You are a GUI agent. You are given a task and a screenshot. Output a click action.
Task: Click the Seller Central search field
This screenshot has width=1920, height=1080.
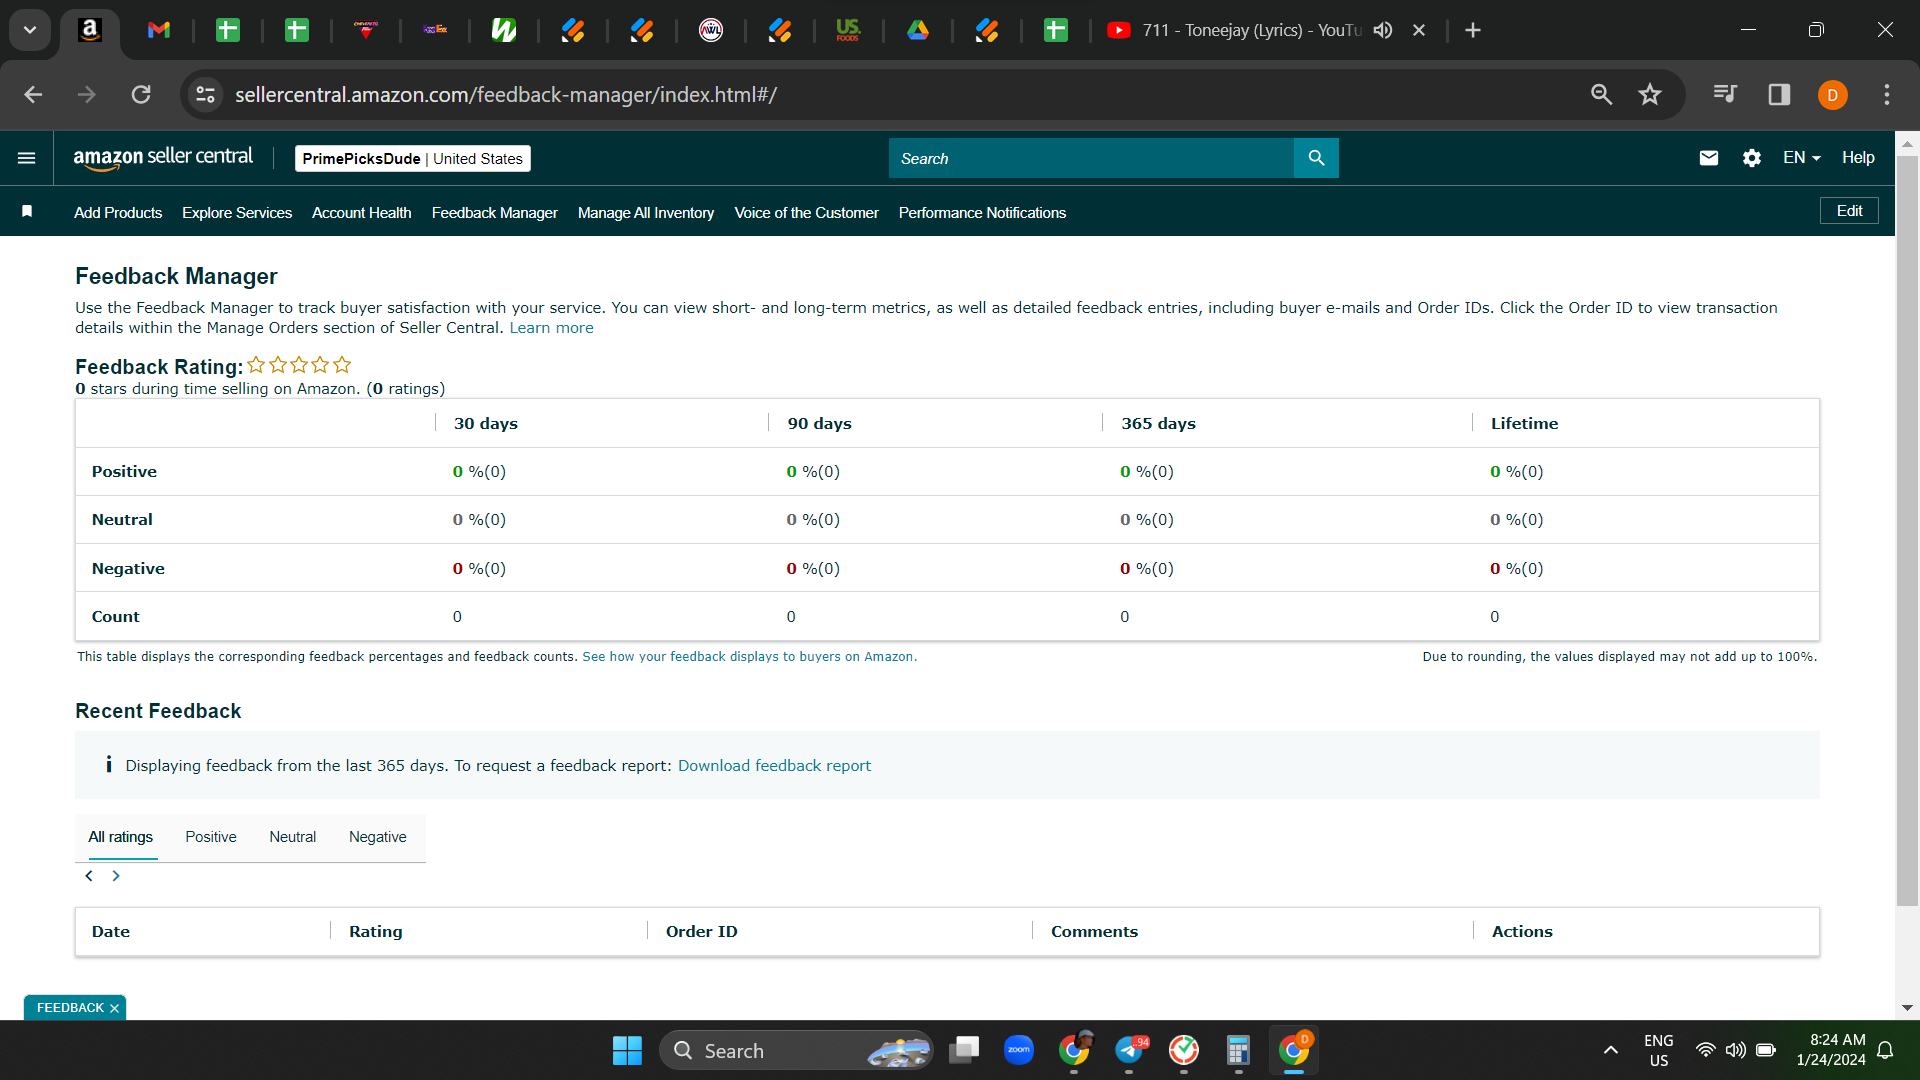[x=1091, y=158]
